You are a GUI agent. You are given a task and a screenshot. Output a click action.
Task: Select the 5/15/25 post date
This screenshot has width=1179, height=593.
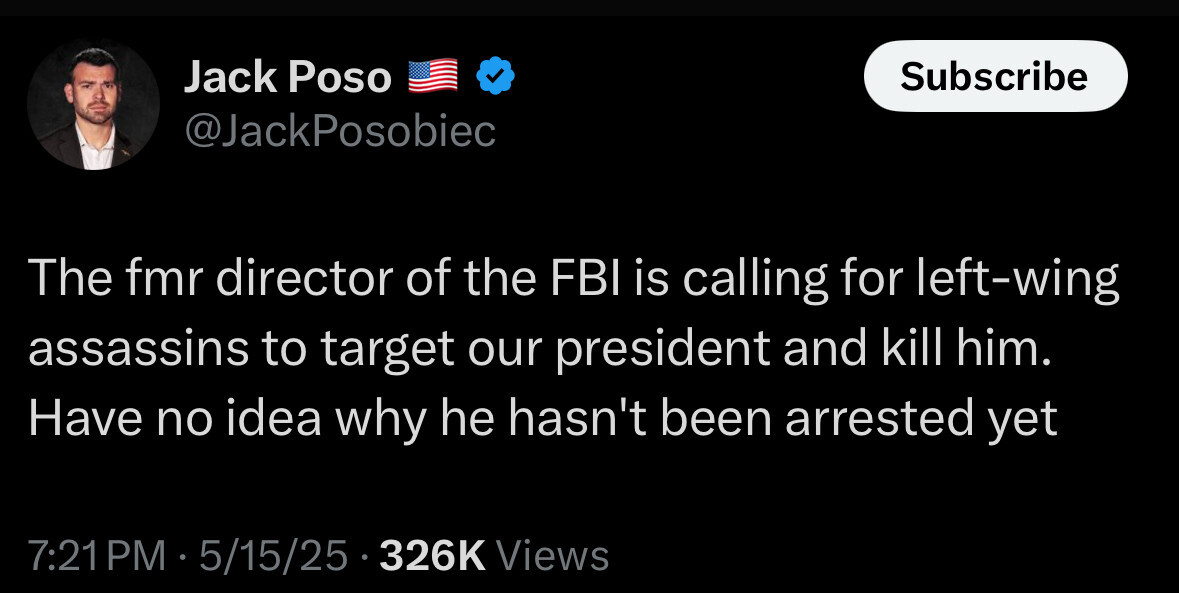point(273,554)
